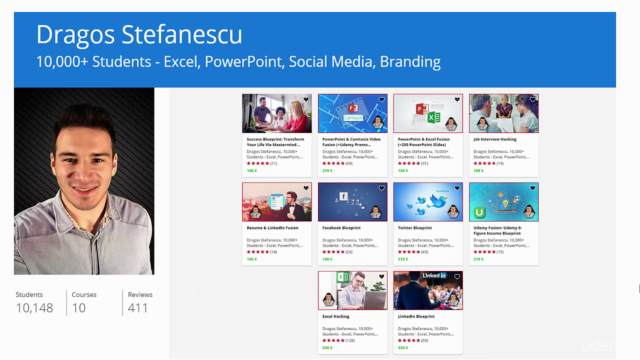Open Excel Hacking course thumbnail
640x360 pixels.
click(353, 290)
